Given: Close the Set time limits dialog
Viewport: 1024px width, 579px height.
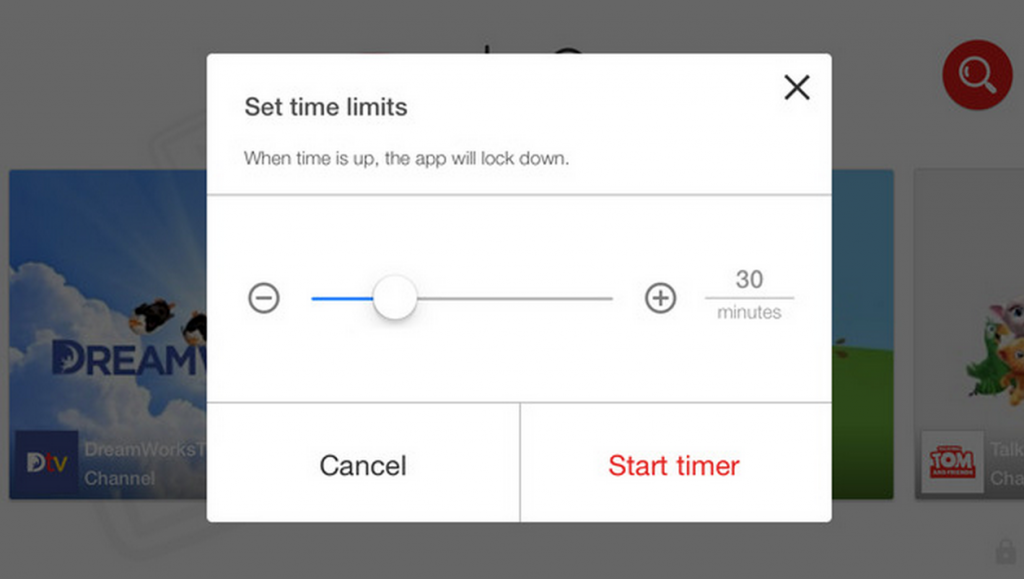Looking at the screenshot, I should (797, 87).
